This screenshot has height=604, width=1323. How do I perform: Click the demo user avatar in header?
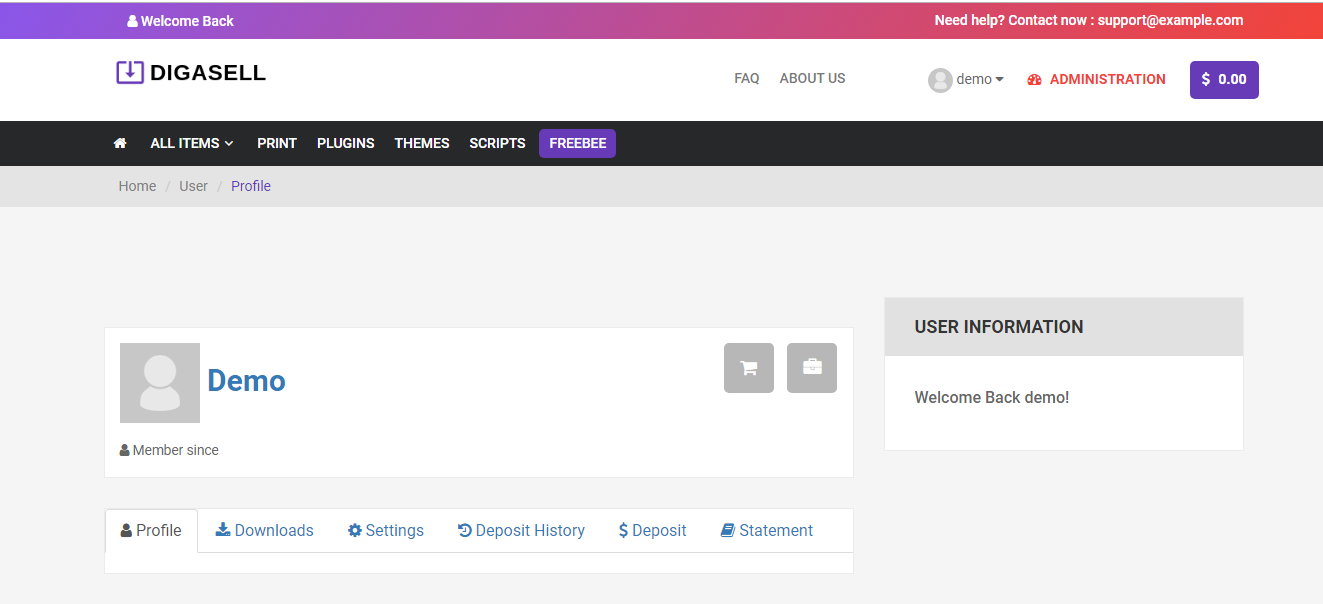pyautogui.click(x=940, y=80)
